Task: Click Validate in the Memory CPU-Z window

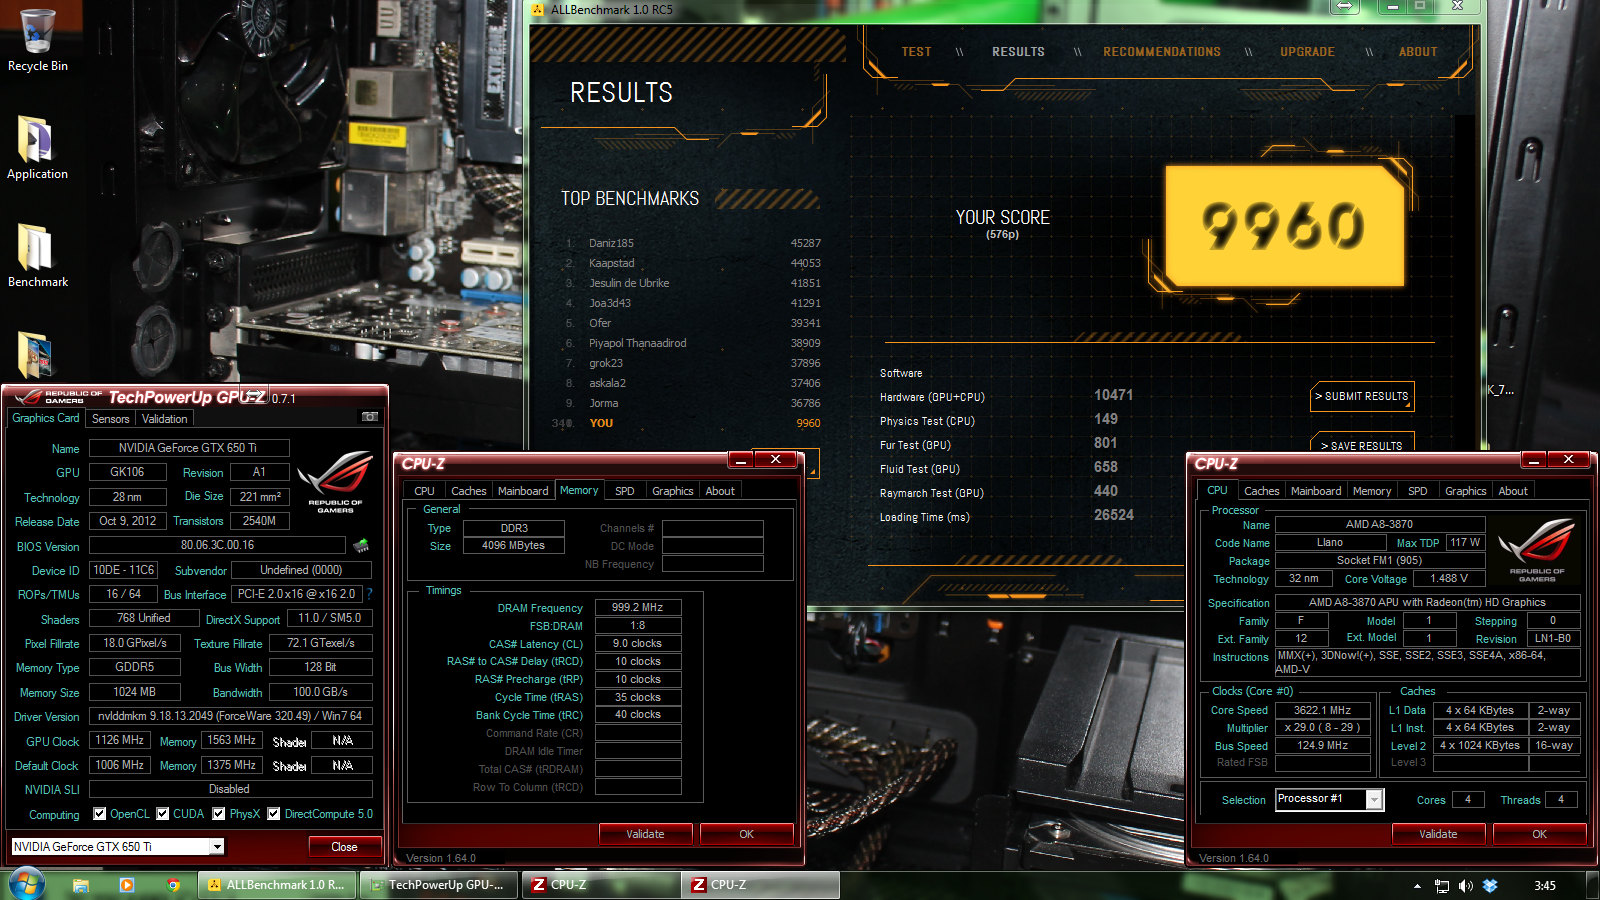Action: coord(645,834)
